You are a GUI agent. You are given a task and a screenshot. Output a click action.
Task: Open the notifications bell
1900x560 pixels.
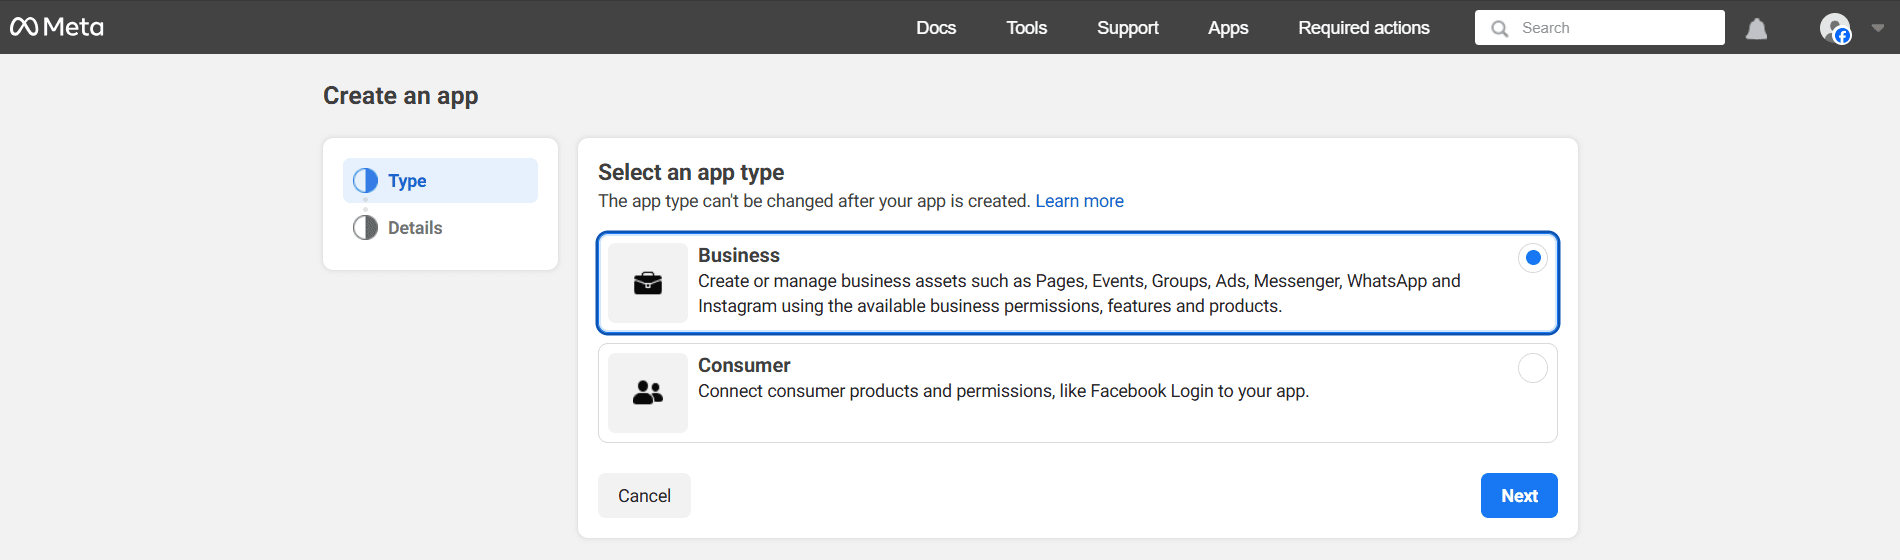tap(1756, 29)
